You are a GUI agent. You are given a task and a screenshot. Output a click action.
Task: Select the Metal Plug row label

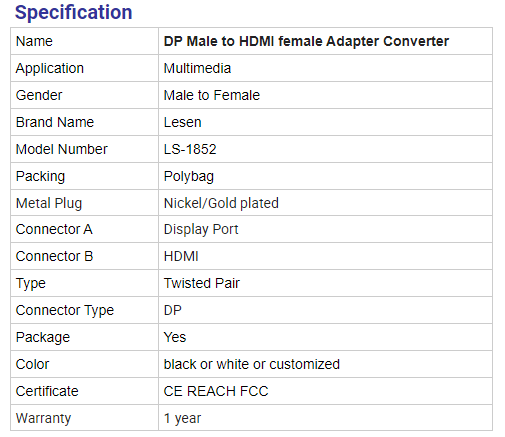coord(49,203)
